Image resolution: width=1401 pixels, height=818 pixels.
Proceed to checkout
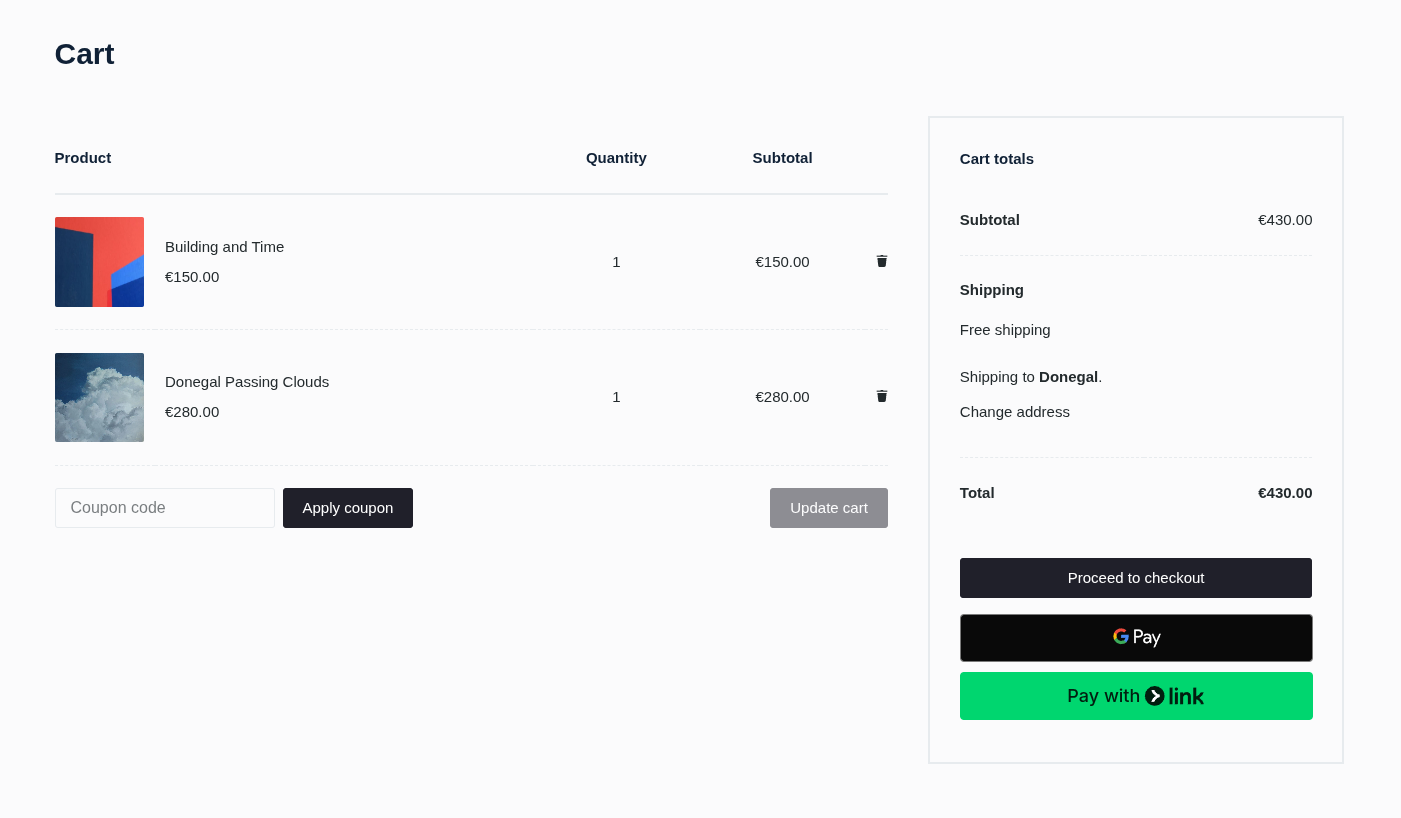(1135, 578)
